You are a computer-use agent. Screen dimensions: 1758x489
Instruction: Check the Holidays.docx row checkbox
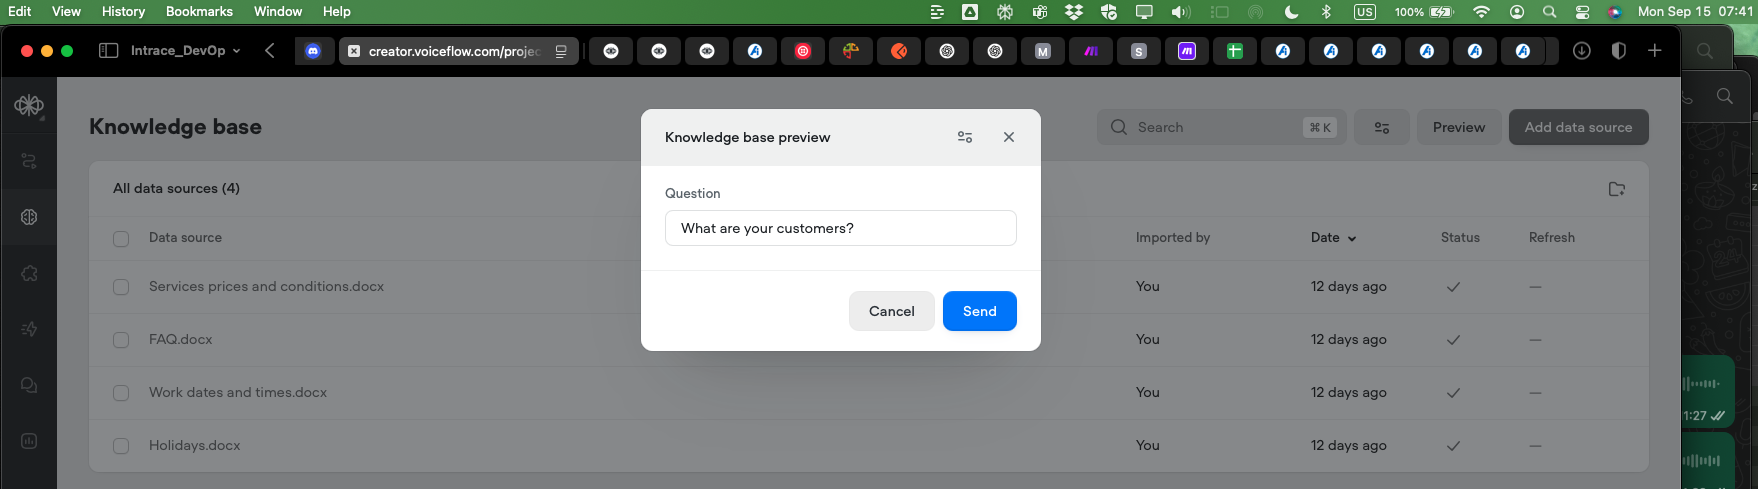point(121,446)
